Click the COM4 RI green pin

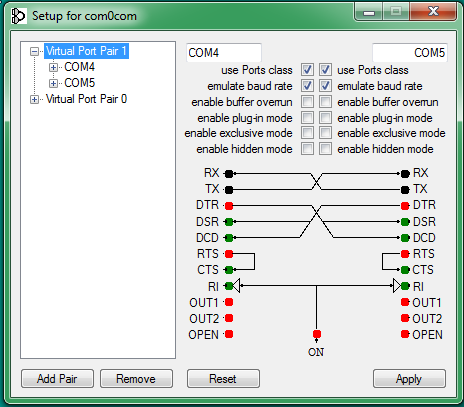229,286
